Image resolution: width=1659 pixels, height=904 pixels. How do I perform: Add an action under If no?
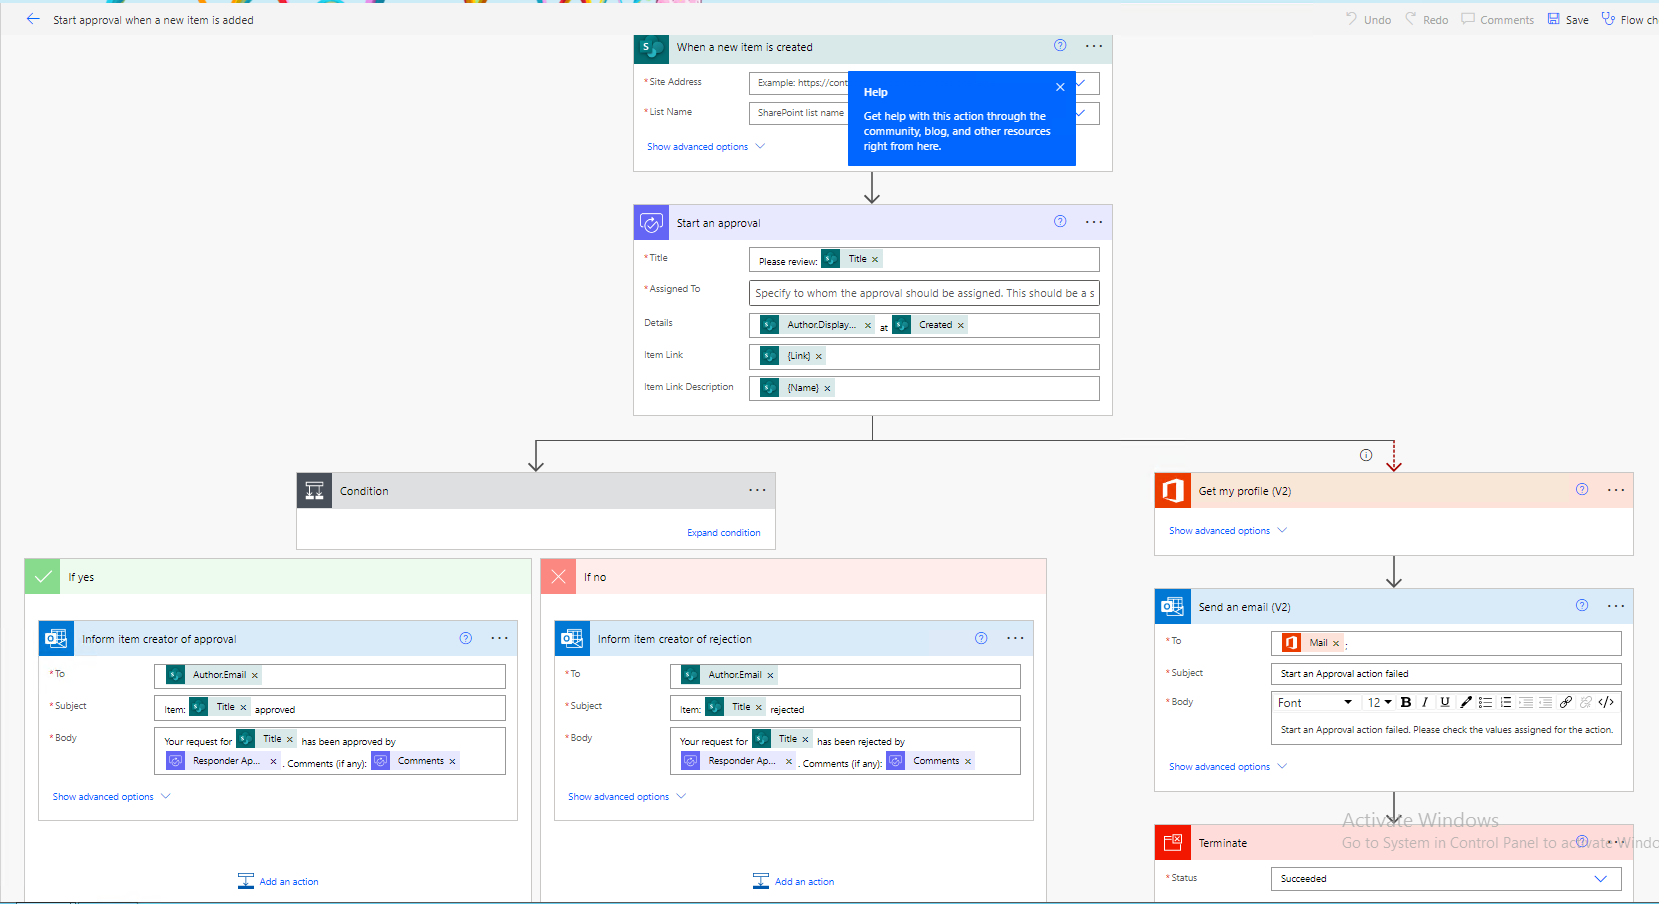click(794, 881)
